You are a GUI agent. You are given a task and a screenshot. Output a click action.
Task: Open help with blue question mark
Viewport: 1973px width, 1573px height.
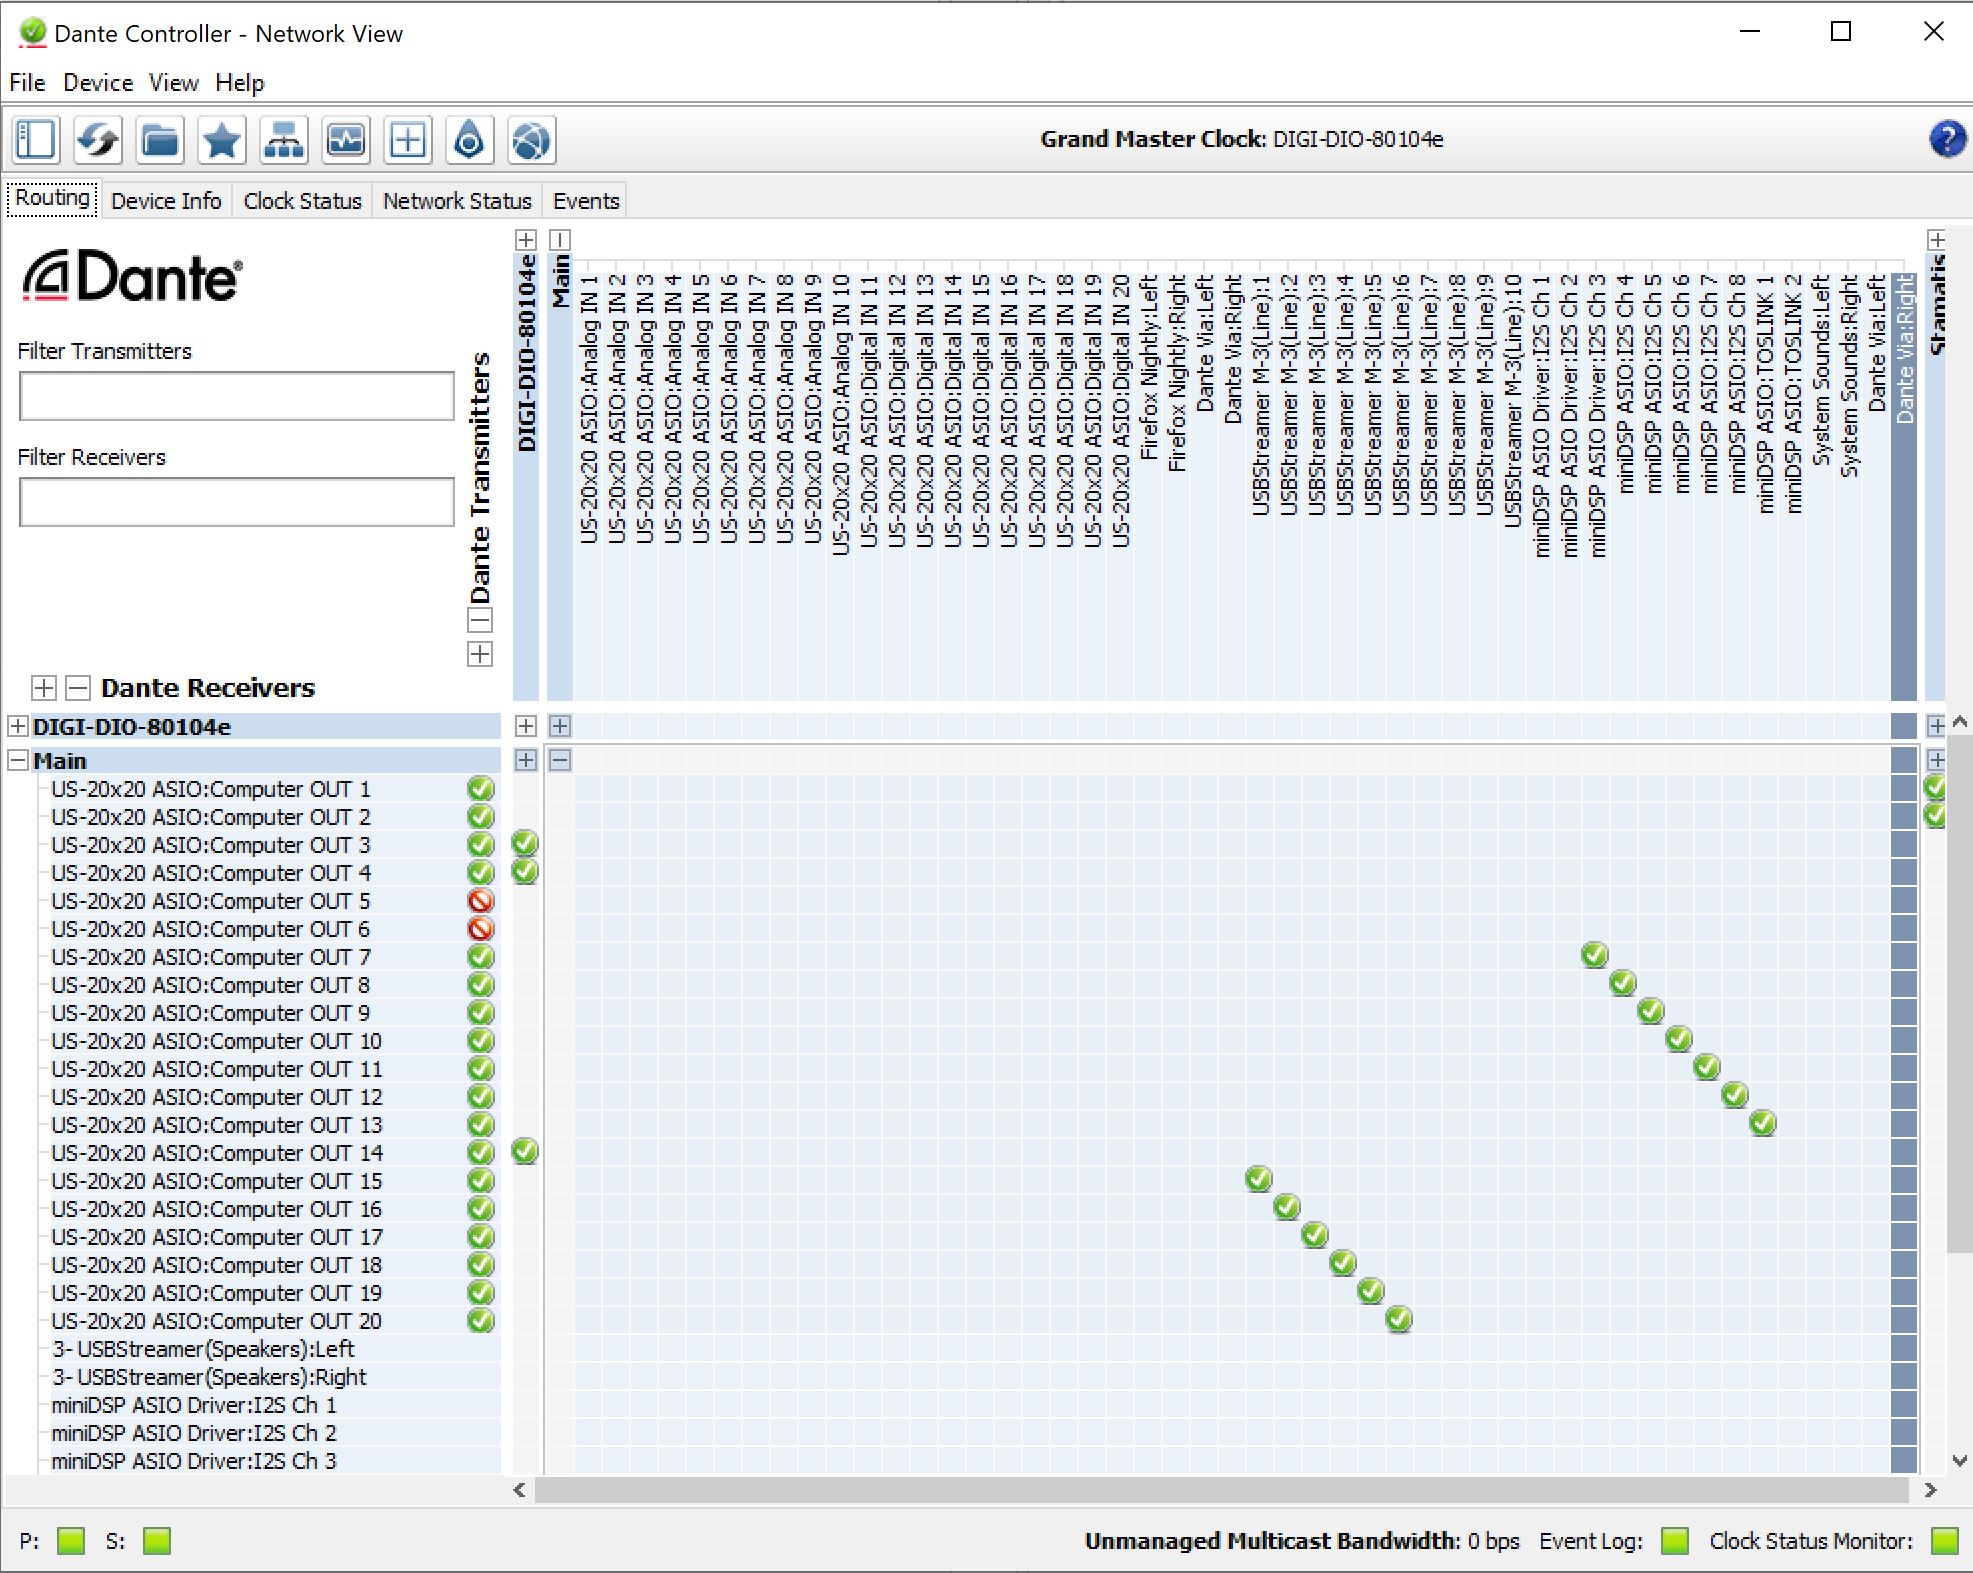(x=1946, y=139)
